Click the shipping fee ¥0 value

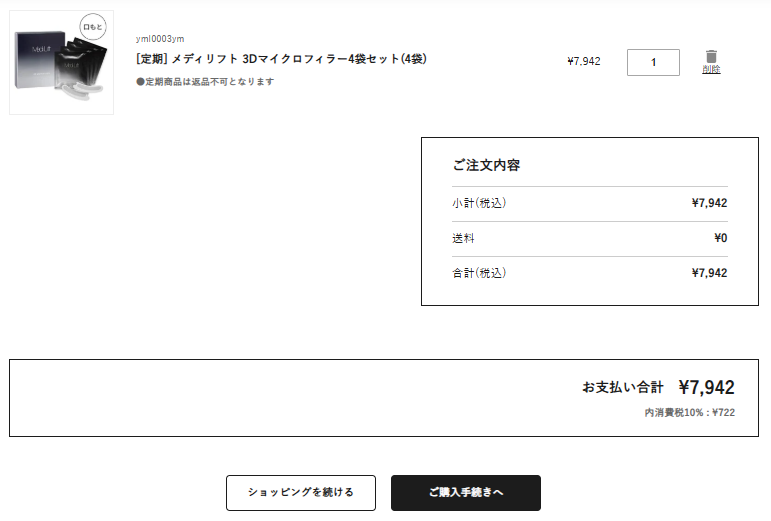(720, 238)
